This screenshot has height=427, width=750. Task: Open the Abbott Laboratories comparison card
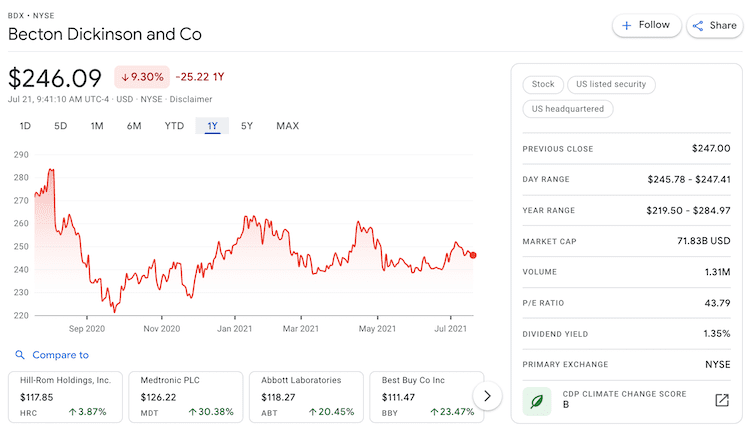coord(307,396)
